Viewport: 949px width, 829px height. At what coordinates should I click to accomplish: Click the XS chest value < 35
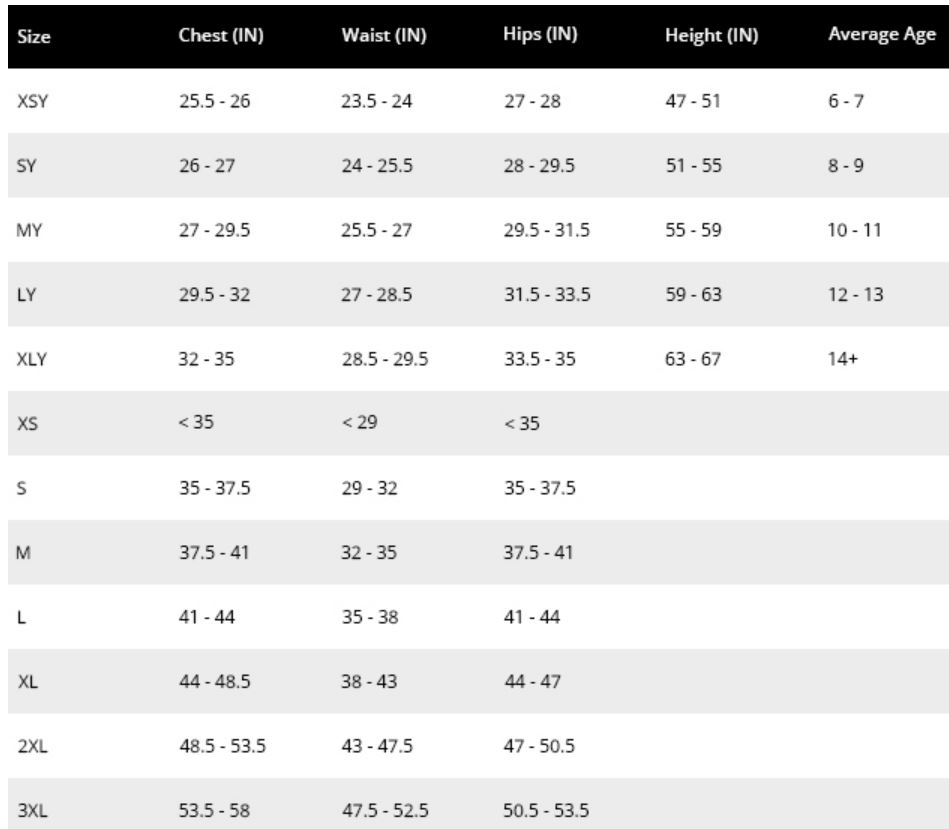pyautogui.click(x=196, y=422)
